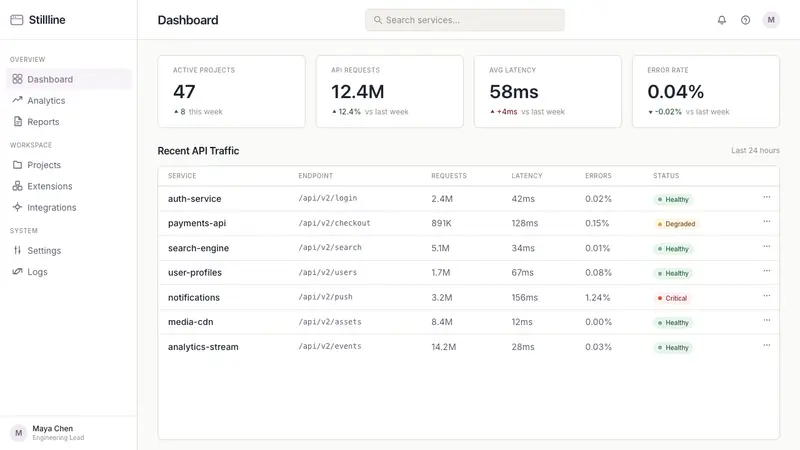Open more options for payments-api row
800x450 pixels.
click(766, 221)
